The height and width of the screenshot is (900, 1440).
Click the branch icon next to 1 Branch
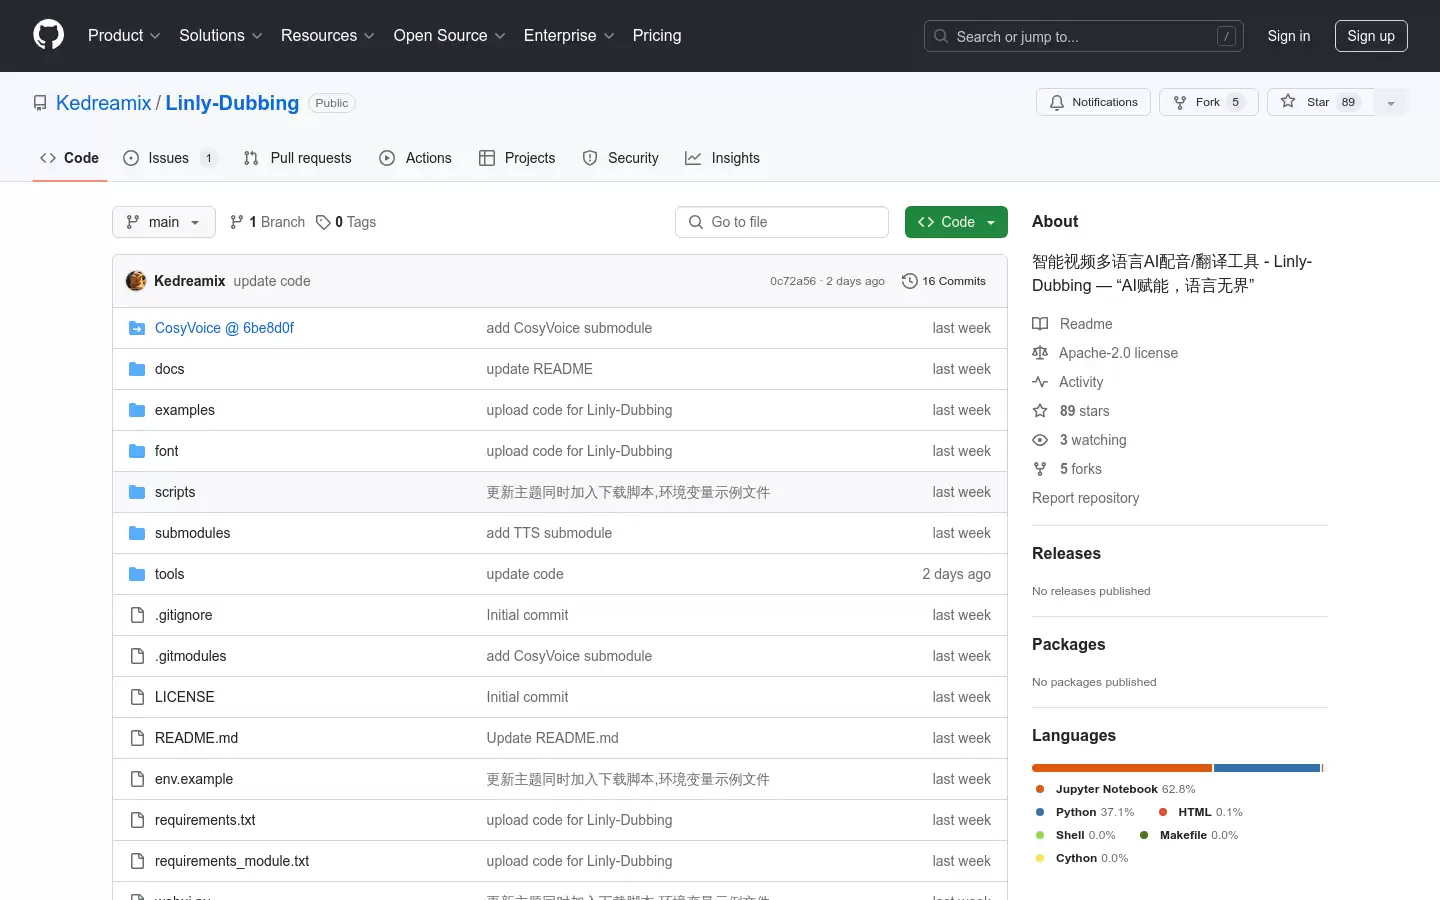pos(236,222)
